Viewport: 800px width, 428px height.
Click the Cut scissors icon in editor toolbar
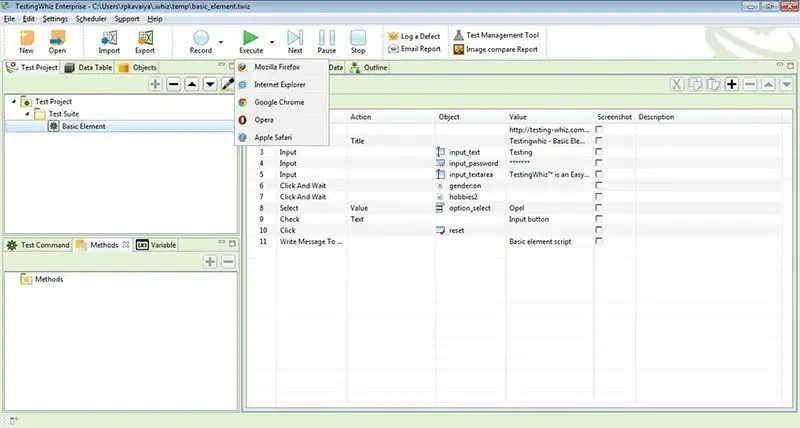pyautogui.click(x=677, y=84)
